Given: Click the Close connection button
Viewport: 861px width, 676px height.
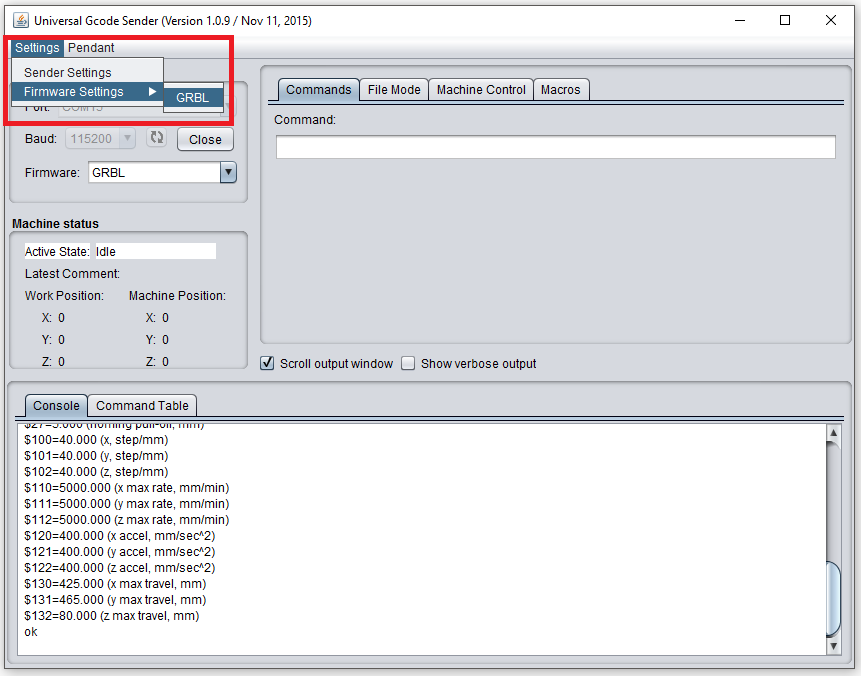Looking at the screenshot, I should pyautogui.click(x=205, y=139).
